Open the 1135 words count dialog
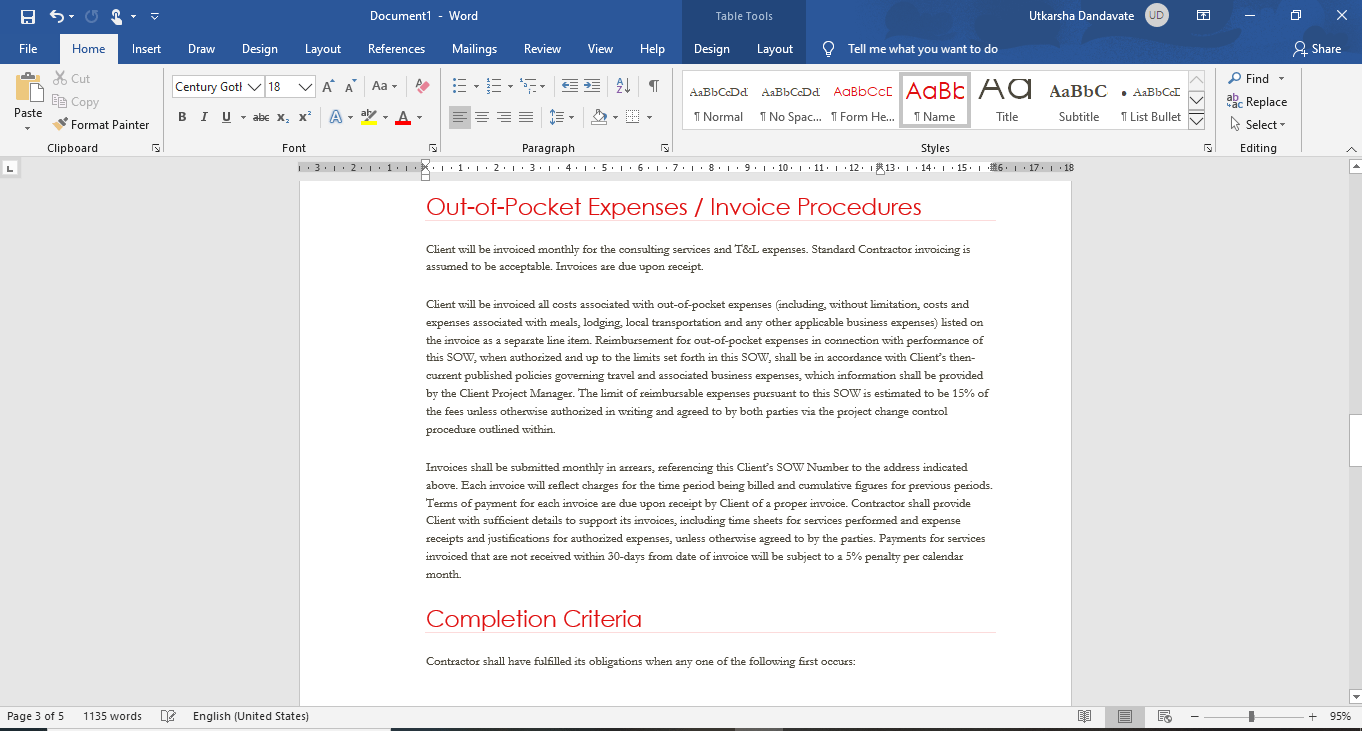This screenshot has width=1362, height=731. coord(112,716)
